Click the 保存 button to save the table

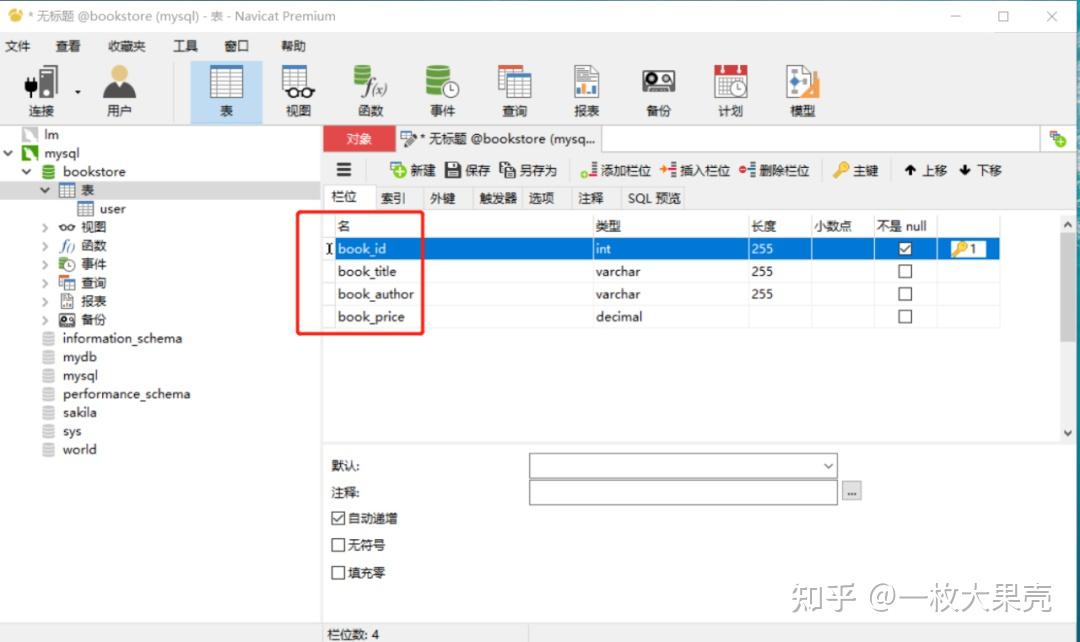[x=466, y=170]
